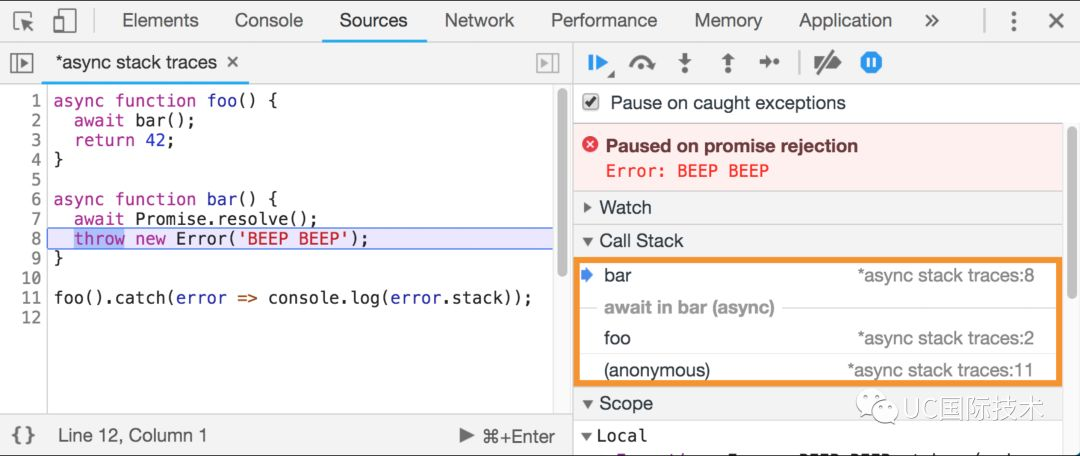Click 'await Promise.resolve();' code line

coord(196,219)
